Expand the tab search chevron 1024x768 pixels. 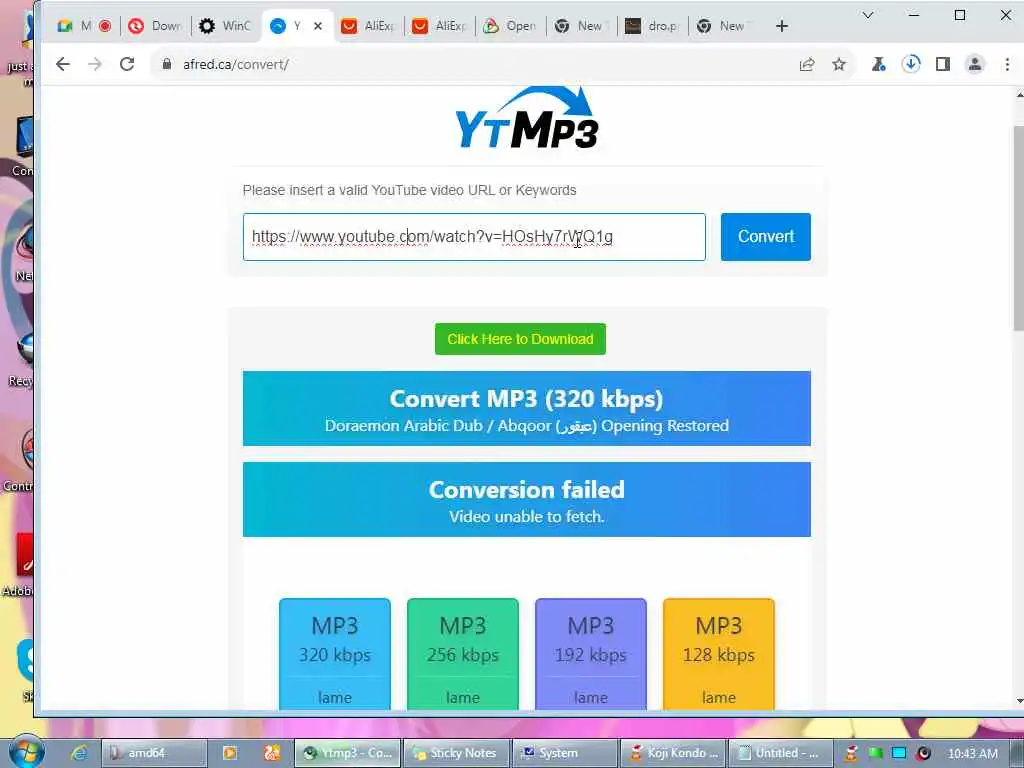point(868,15)
